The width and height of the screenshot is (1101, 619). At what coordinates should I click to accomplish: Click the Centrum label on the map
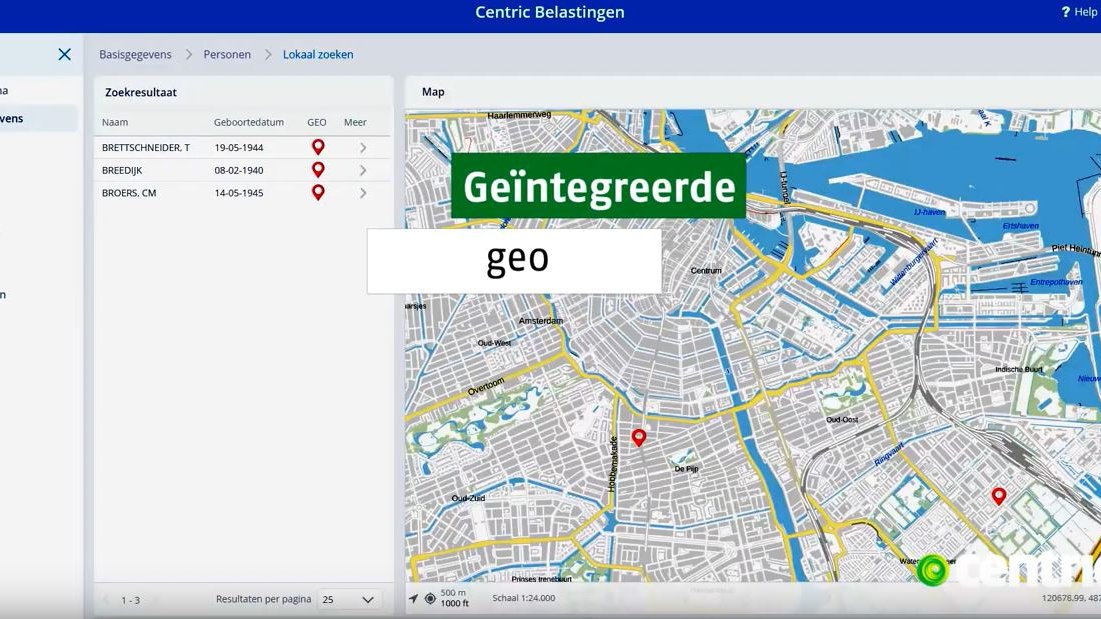pyautogui.click(x=706, y=270)
